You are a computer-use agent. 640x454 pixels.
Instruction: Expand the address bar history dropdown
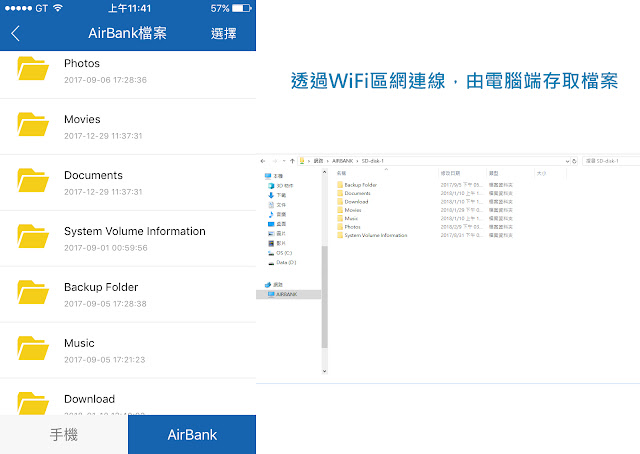(567, 161)
